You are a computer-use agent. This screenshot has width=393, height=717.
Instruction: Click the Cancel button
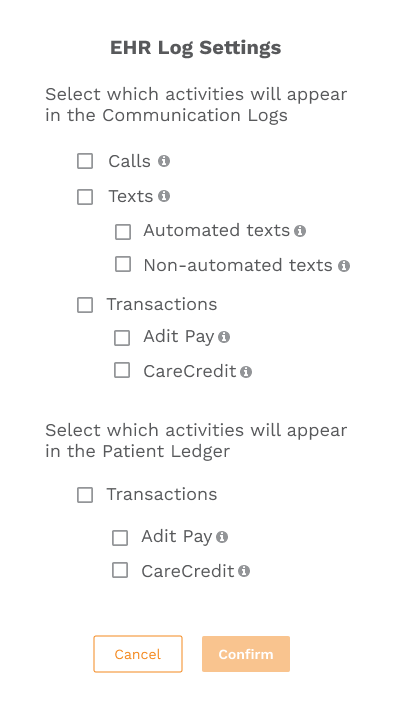[x=138, y=654]
